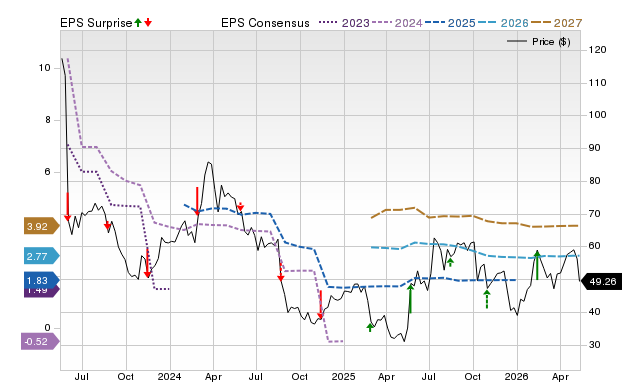Click the 2025 x-axis label

[x=343, y=376]
